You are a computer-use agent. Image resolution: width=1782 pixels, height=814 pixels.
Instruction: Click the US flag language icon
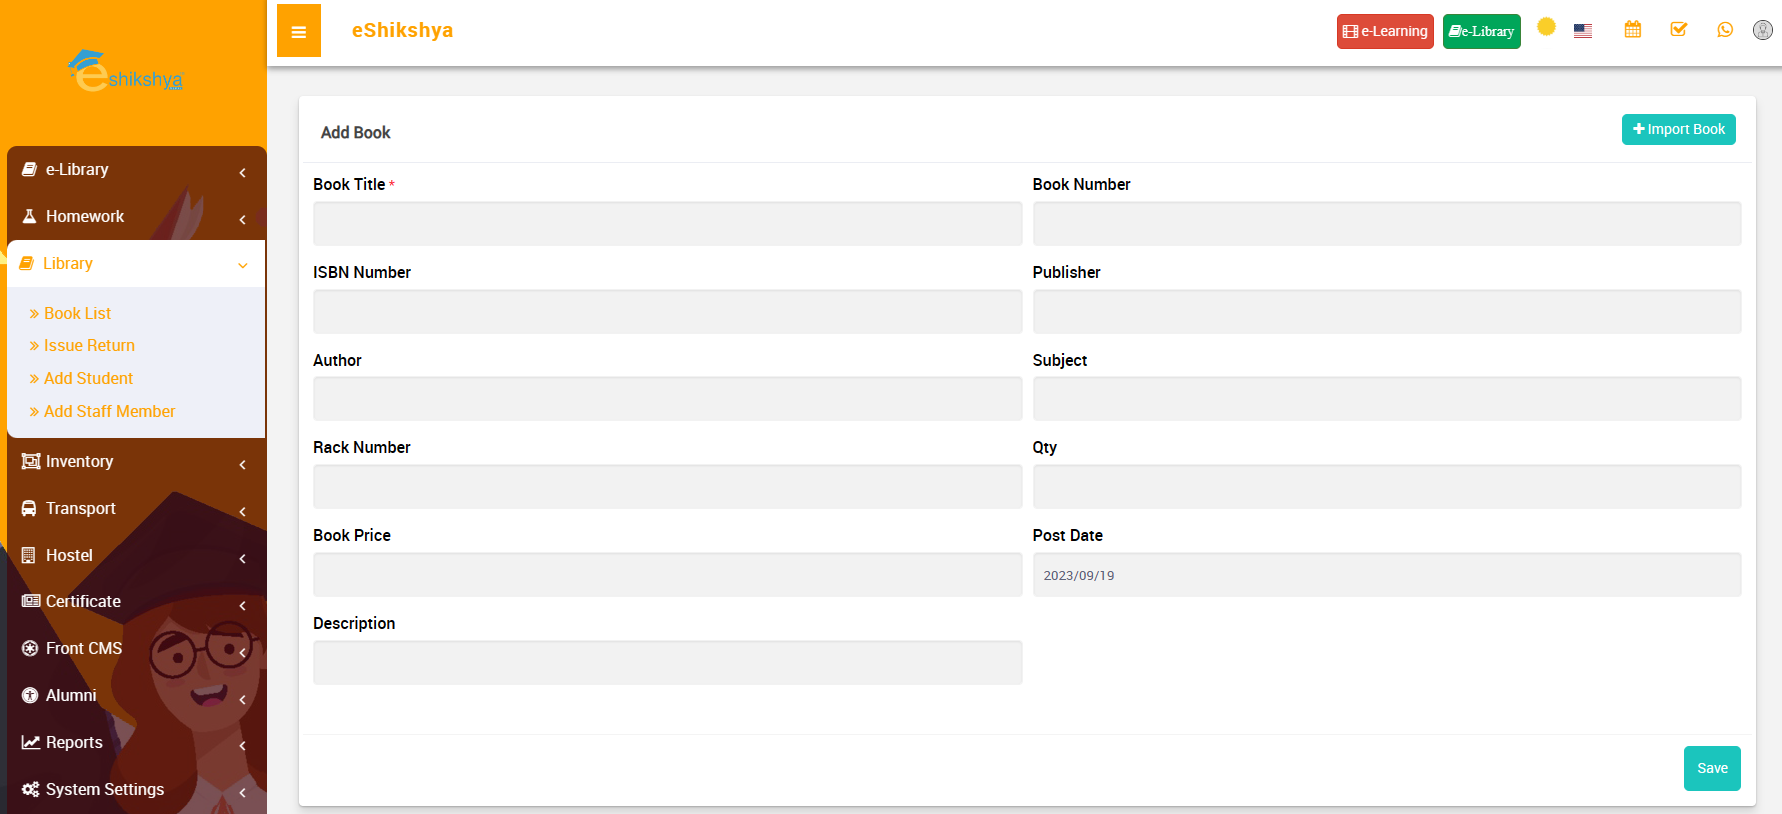click(1582, 31)
